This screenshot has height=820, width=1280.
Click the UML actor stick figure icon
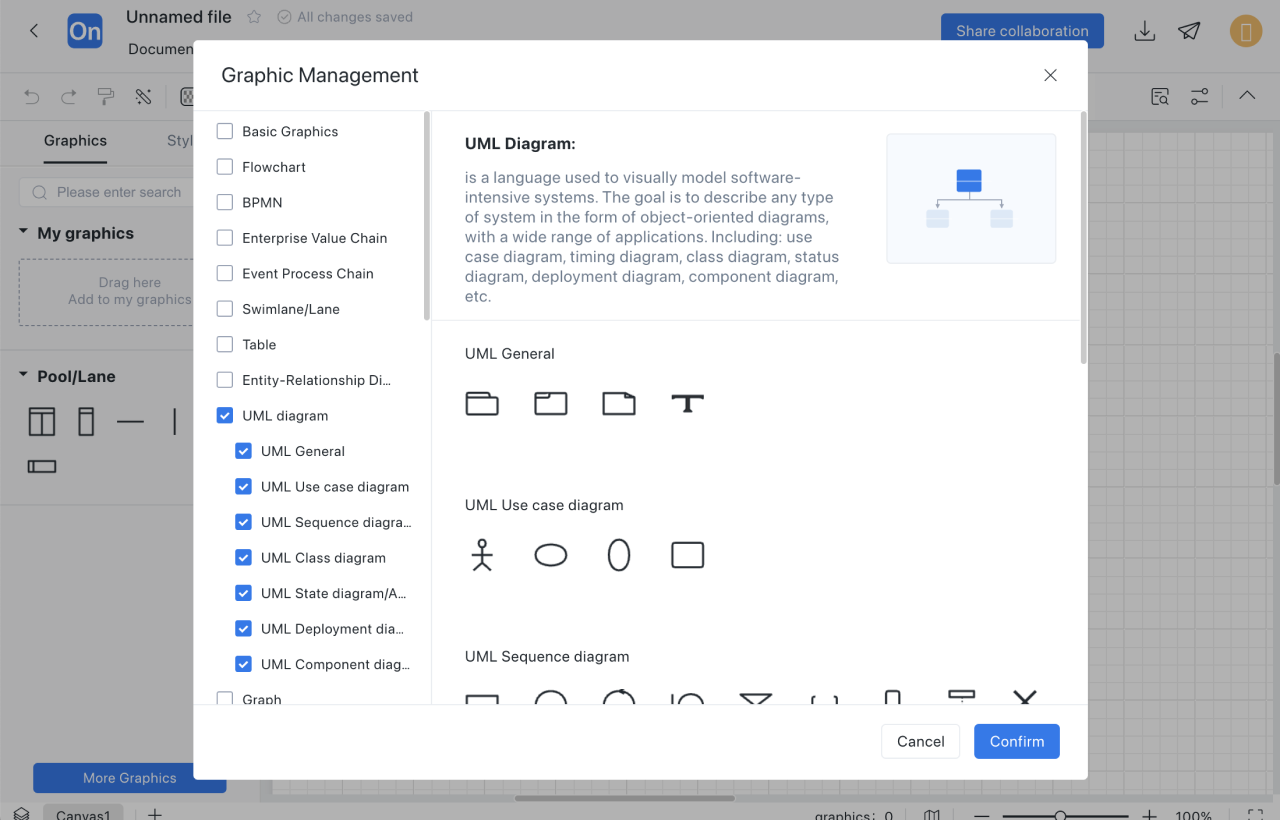[x=482, y=555]
